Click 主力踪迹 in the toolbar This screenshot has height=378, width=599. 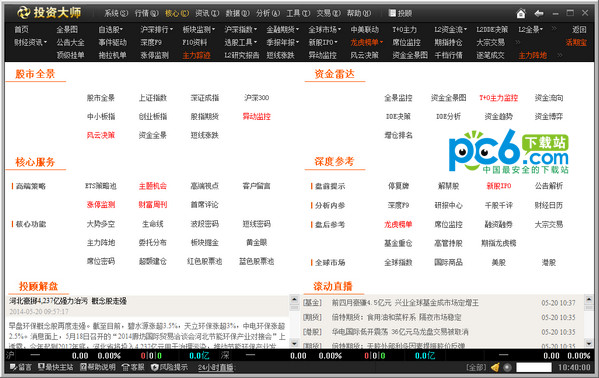coord(196,55)
